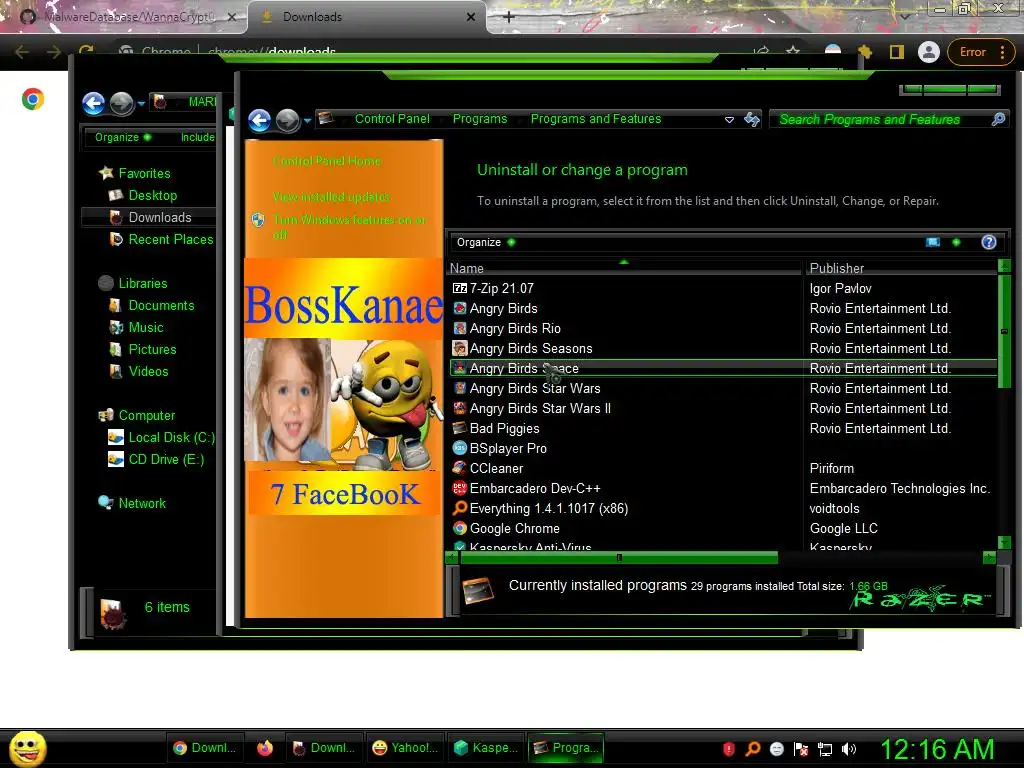This screenshot has height=768, width=1024.
Task: Open Yahoo! taskbar item
Action: coord(405,748)
